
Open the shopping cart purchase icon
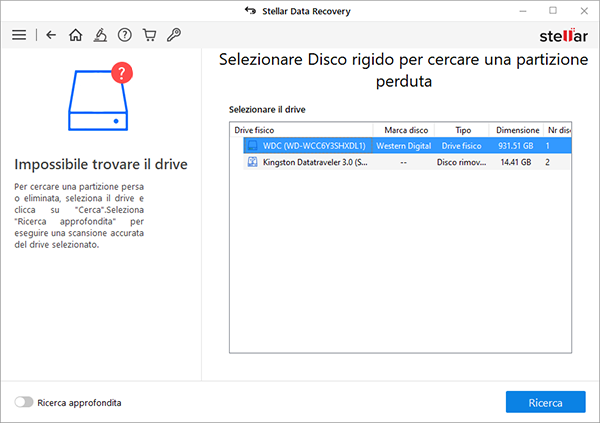click(x=149, y=35)
